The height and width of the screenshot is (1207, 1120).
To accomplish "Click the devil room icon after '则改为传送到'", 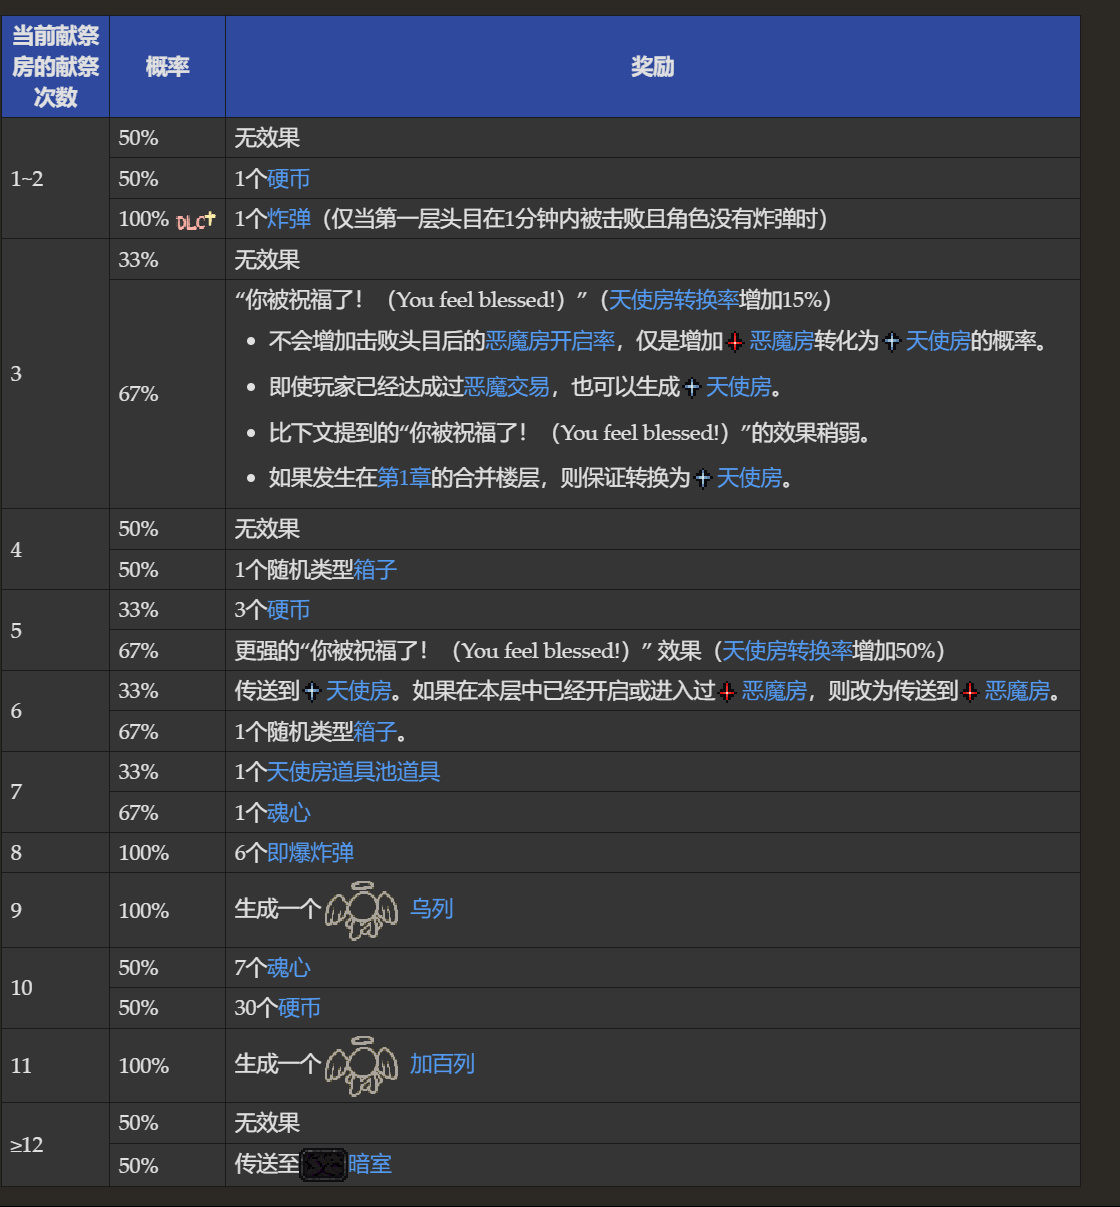I will [970, 691].
